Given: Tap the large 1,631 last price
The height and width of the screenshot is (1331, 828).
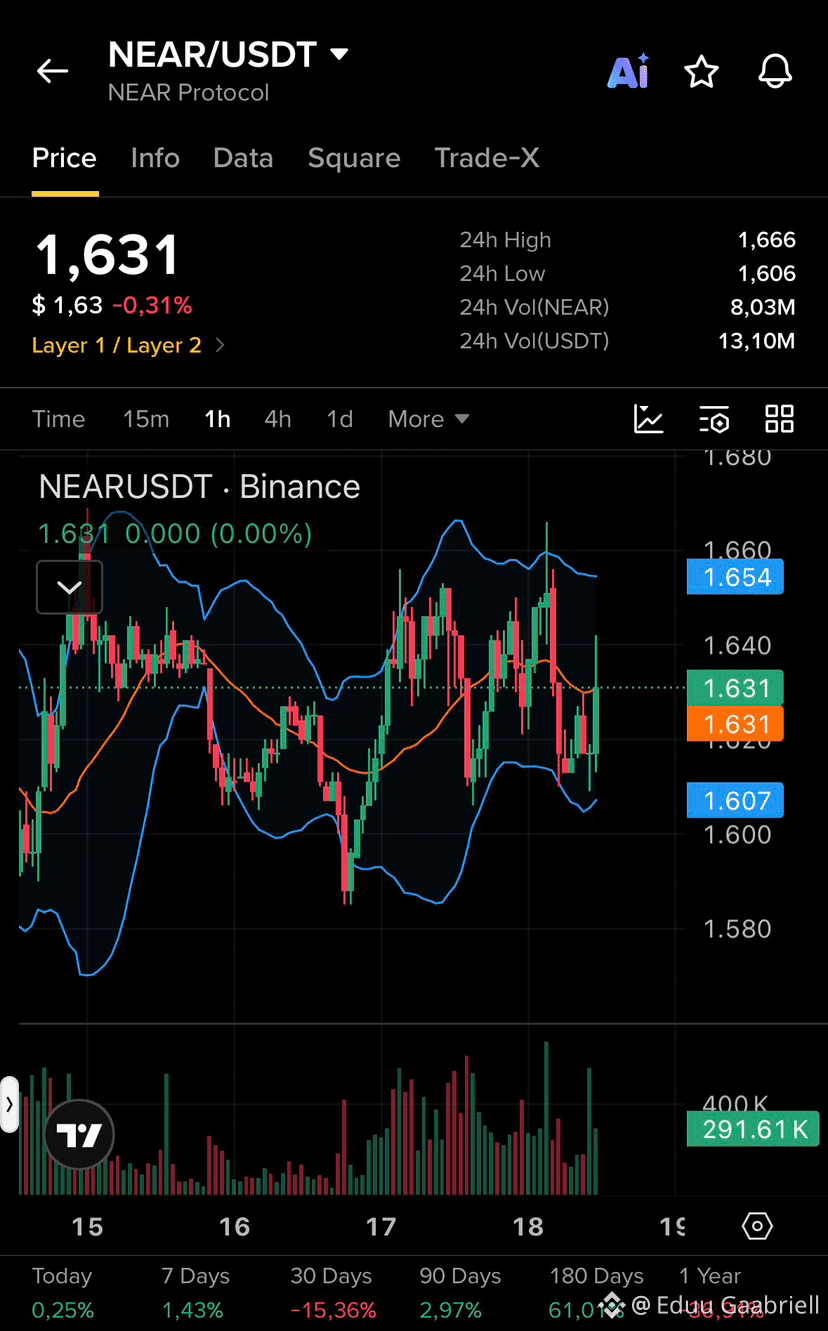Looking at the screenshot, I should 108,255.
